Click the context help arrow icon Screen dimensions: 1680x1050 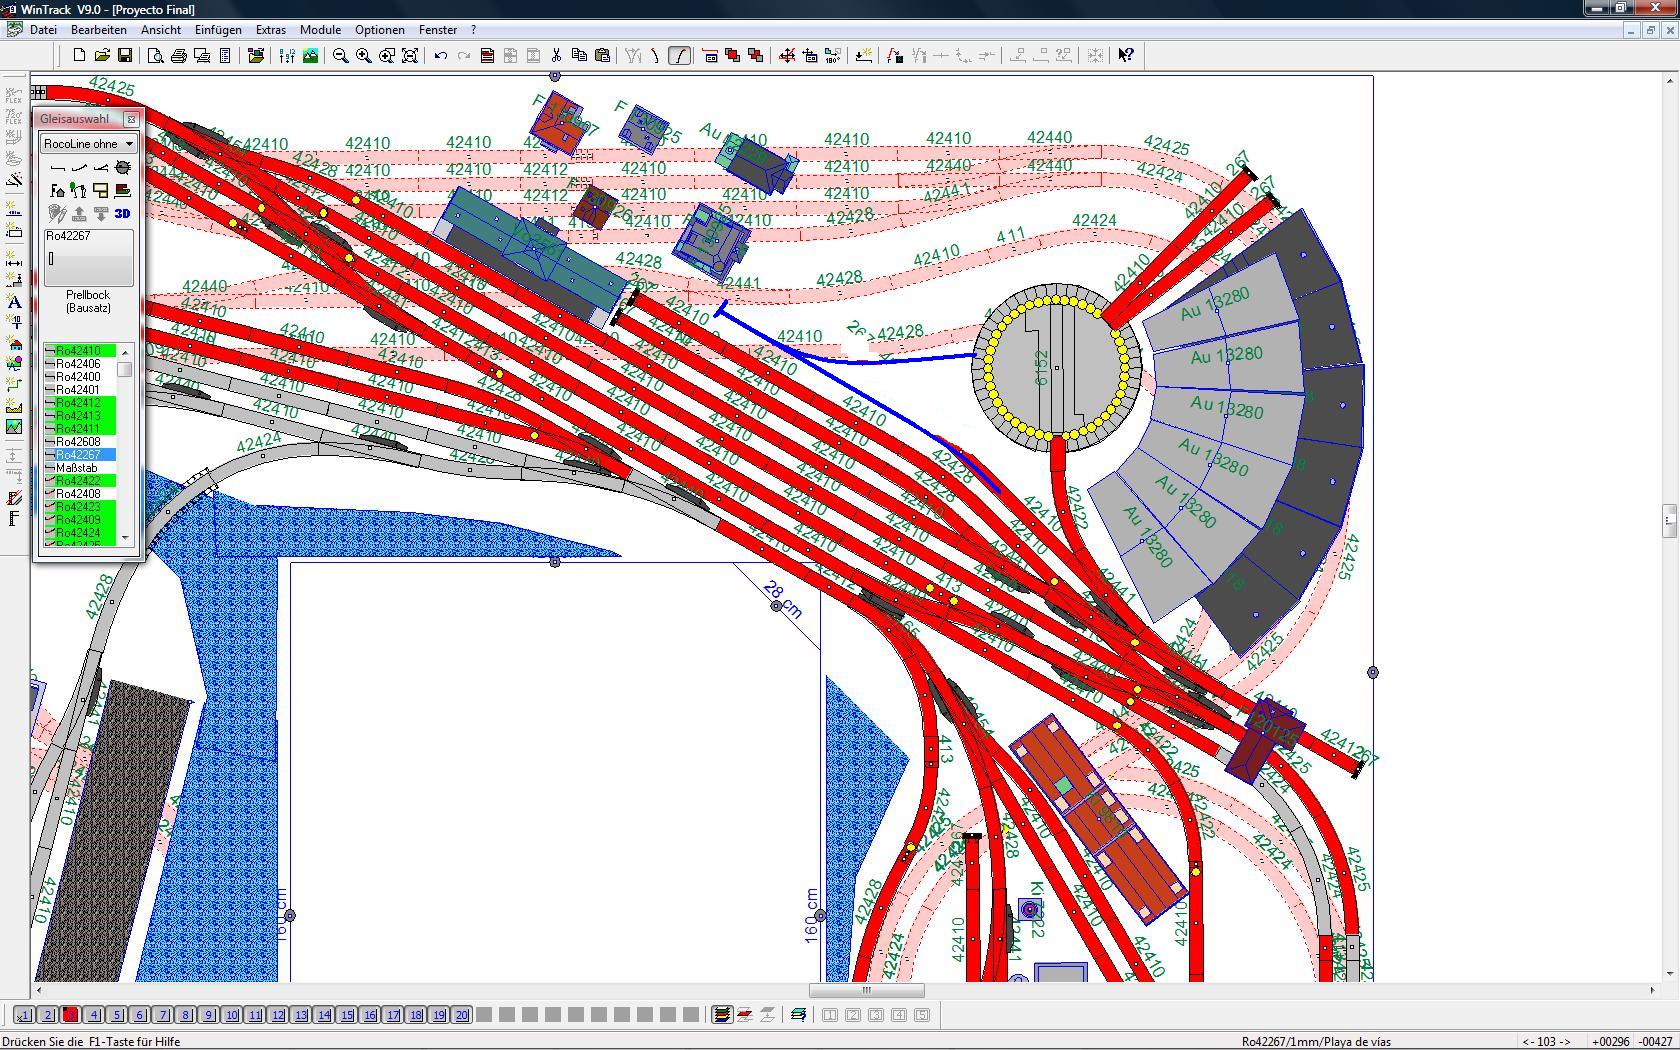(x=1126, y=56)
